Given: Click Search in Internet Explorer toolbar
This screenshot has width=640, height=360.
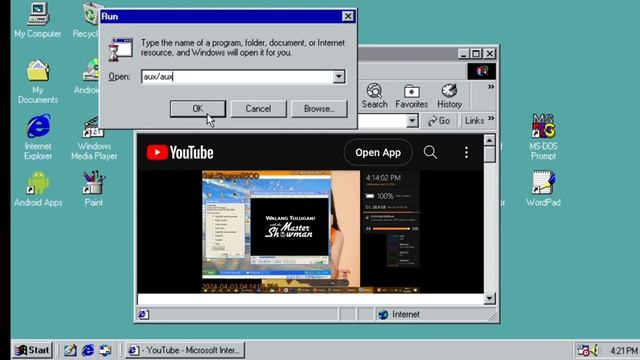Looking at the screenshot, I should (374, 96).
